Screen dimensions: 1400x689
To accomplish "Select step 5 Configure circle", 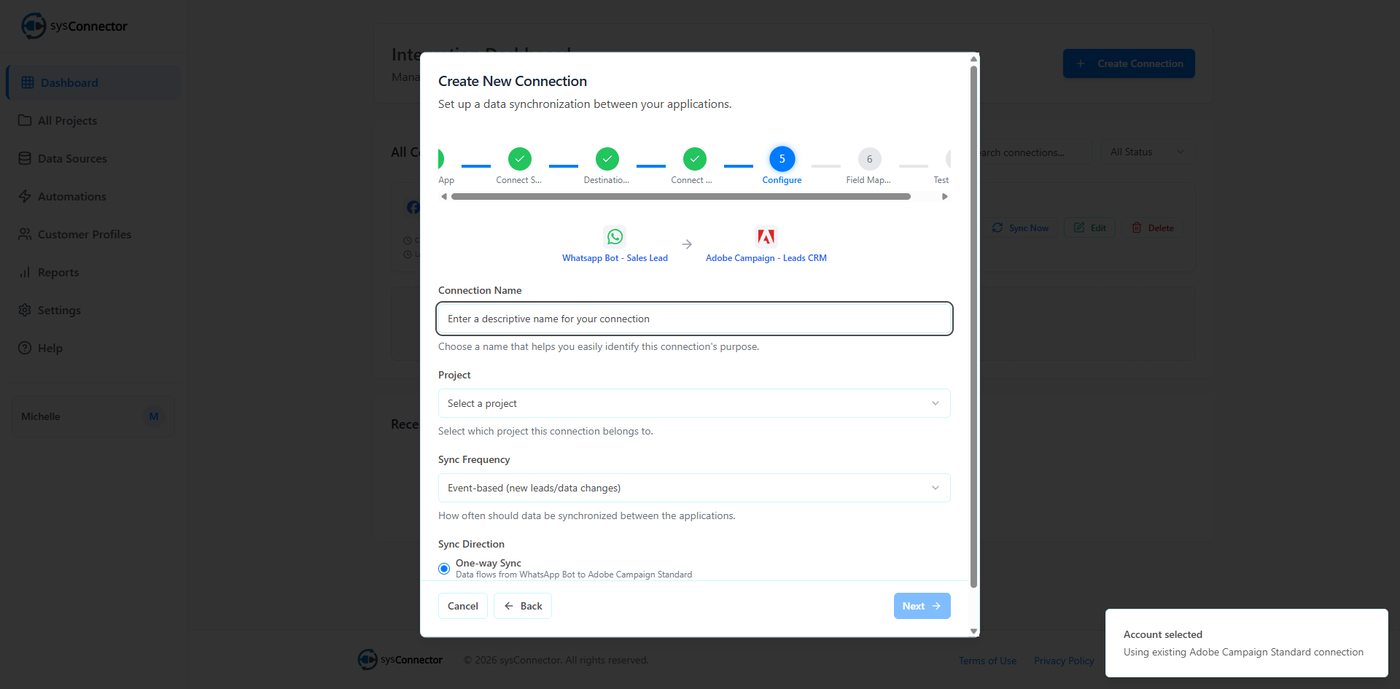I will pyautogui.click(x=782, y=159).
